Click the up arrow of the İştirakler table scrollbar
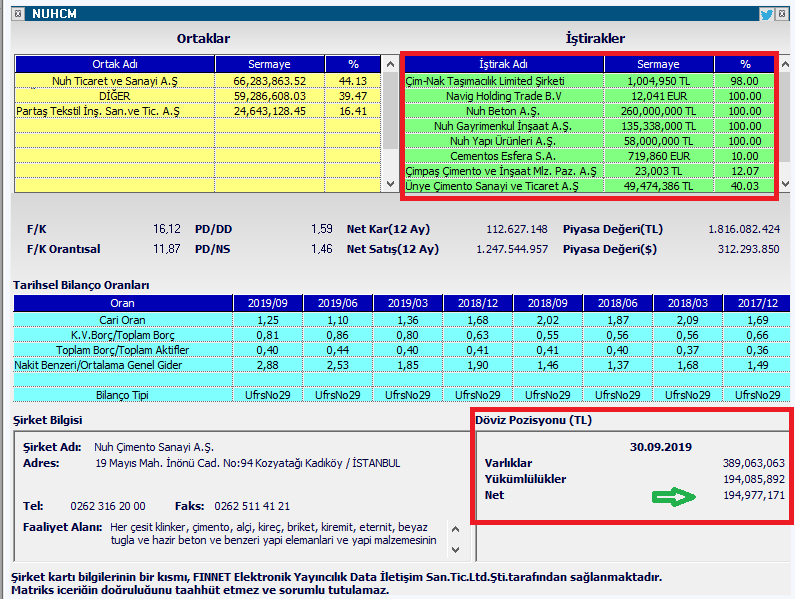Viewport: 795px width, 599px height. 785,64
